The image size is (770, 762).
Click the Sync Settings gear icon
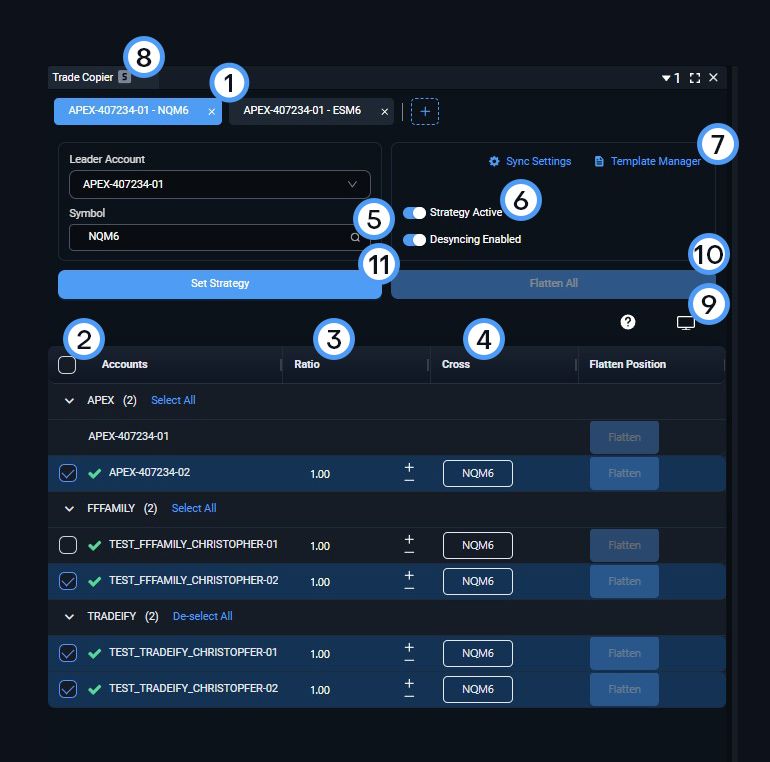pos(494,161)
